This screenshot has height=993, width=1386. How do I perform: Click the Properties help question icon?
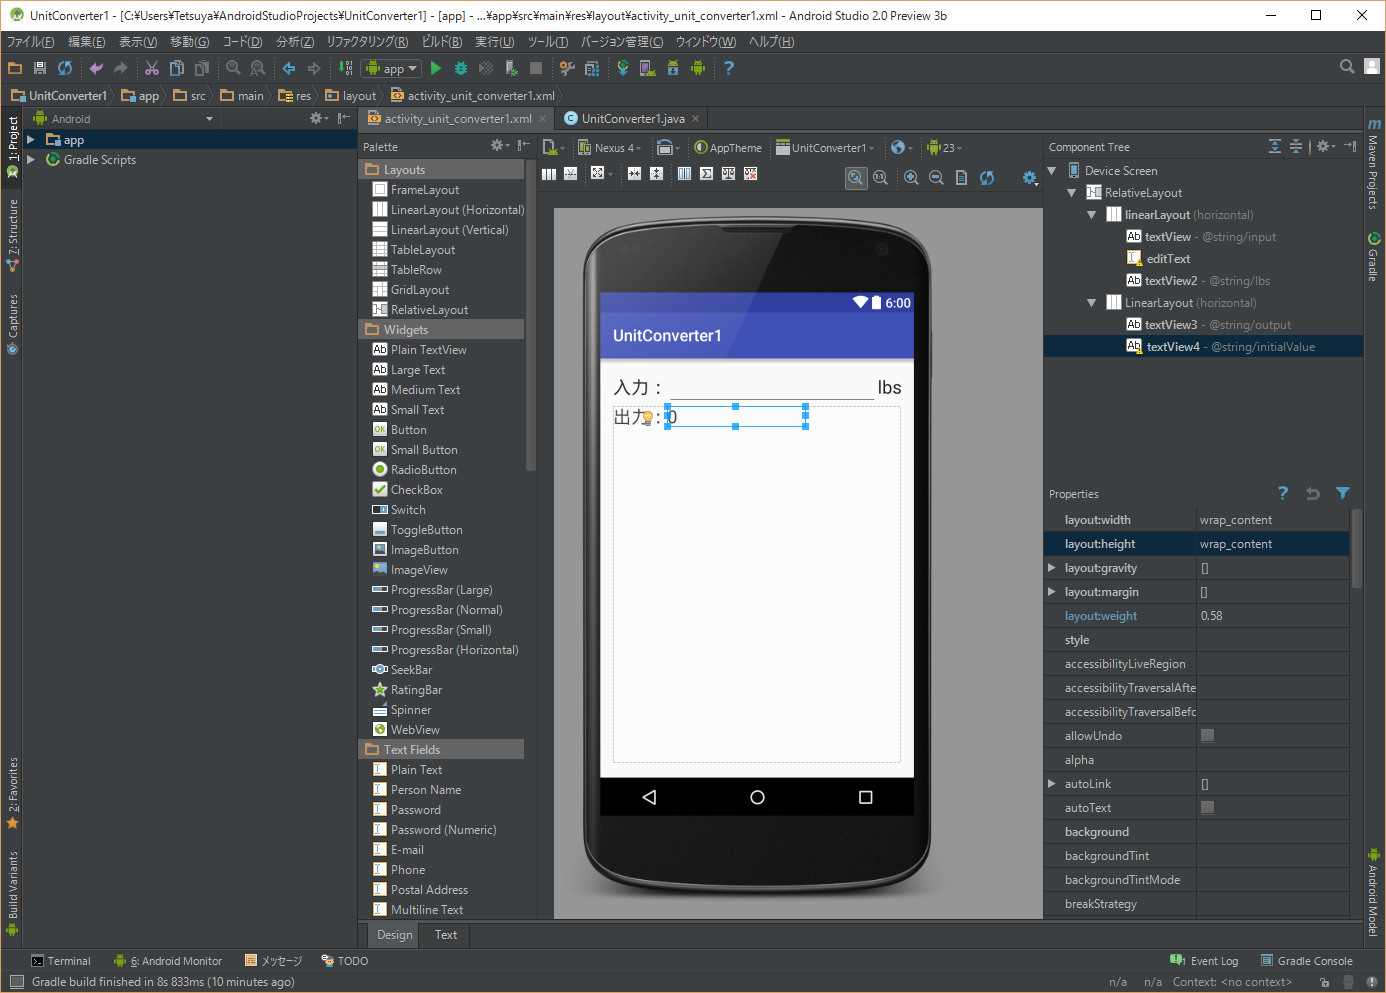1283,493
